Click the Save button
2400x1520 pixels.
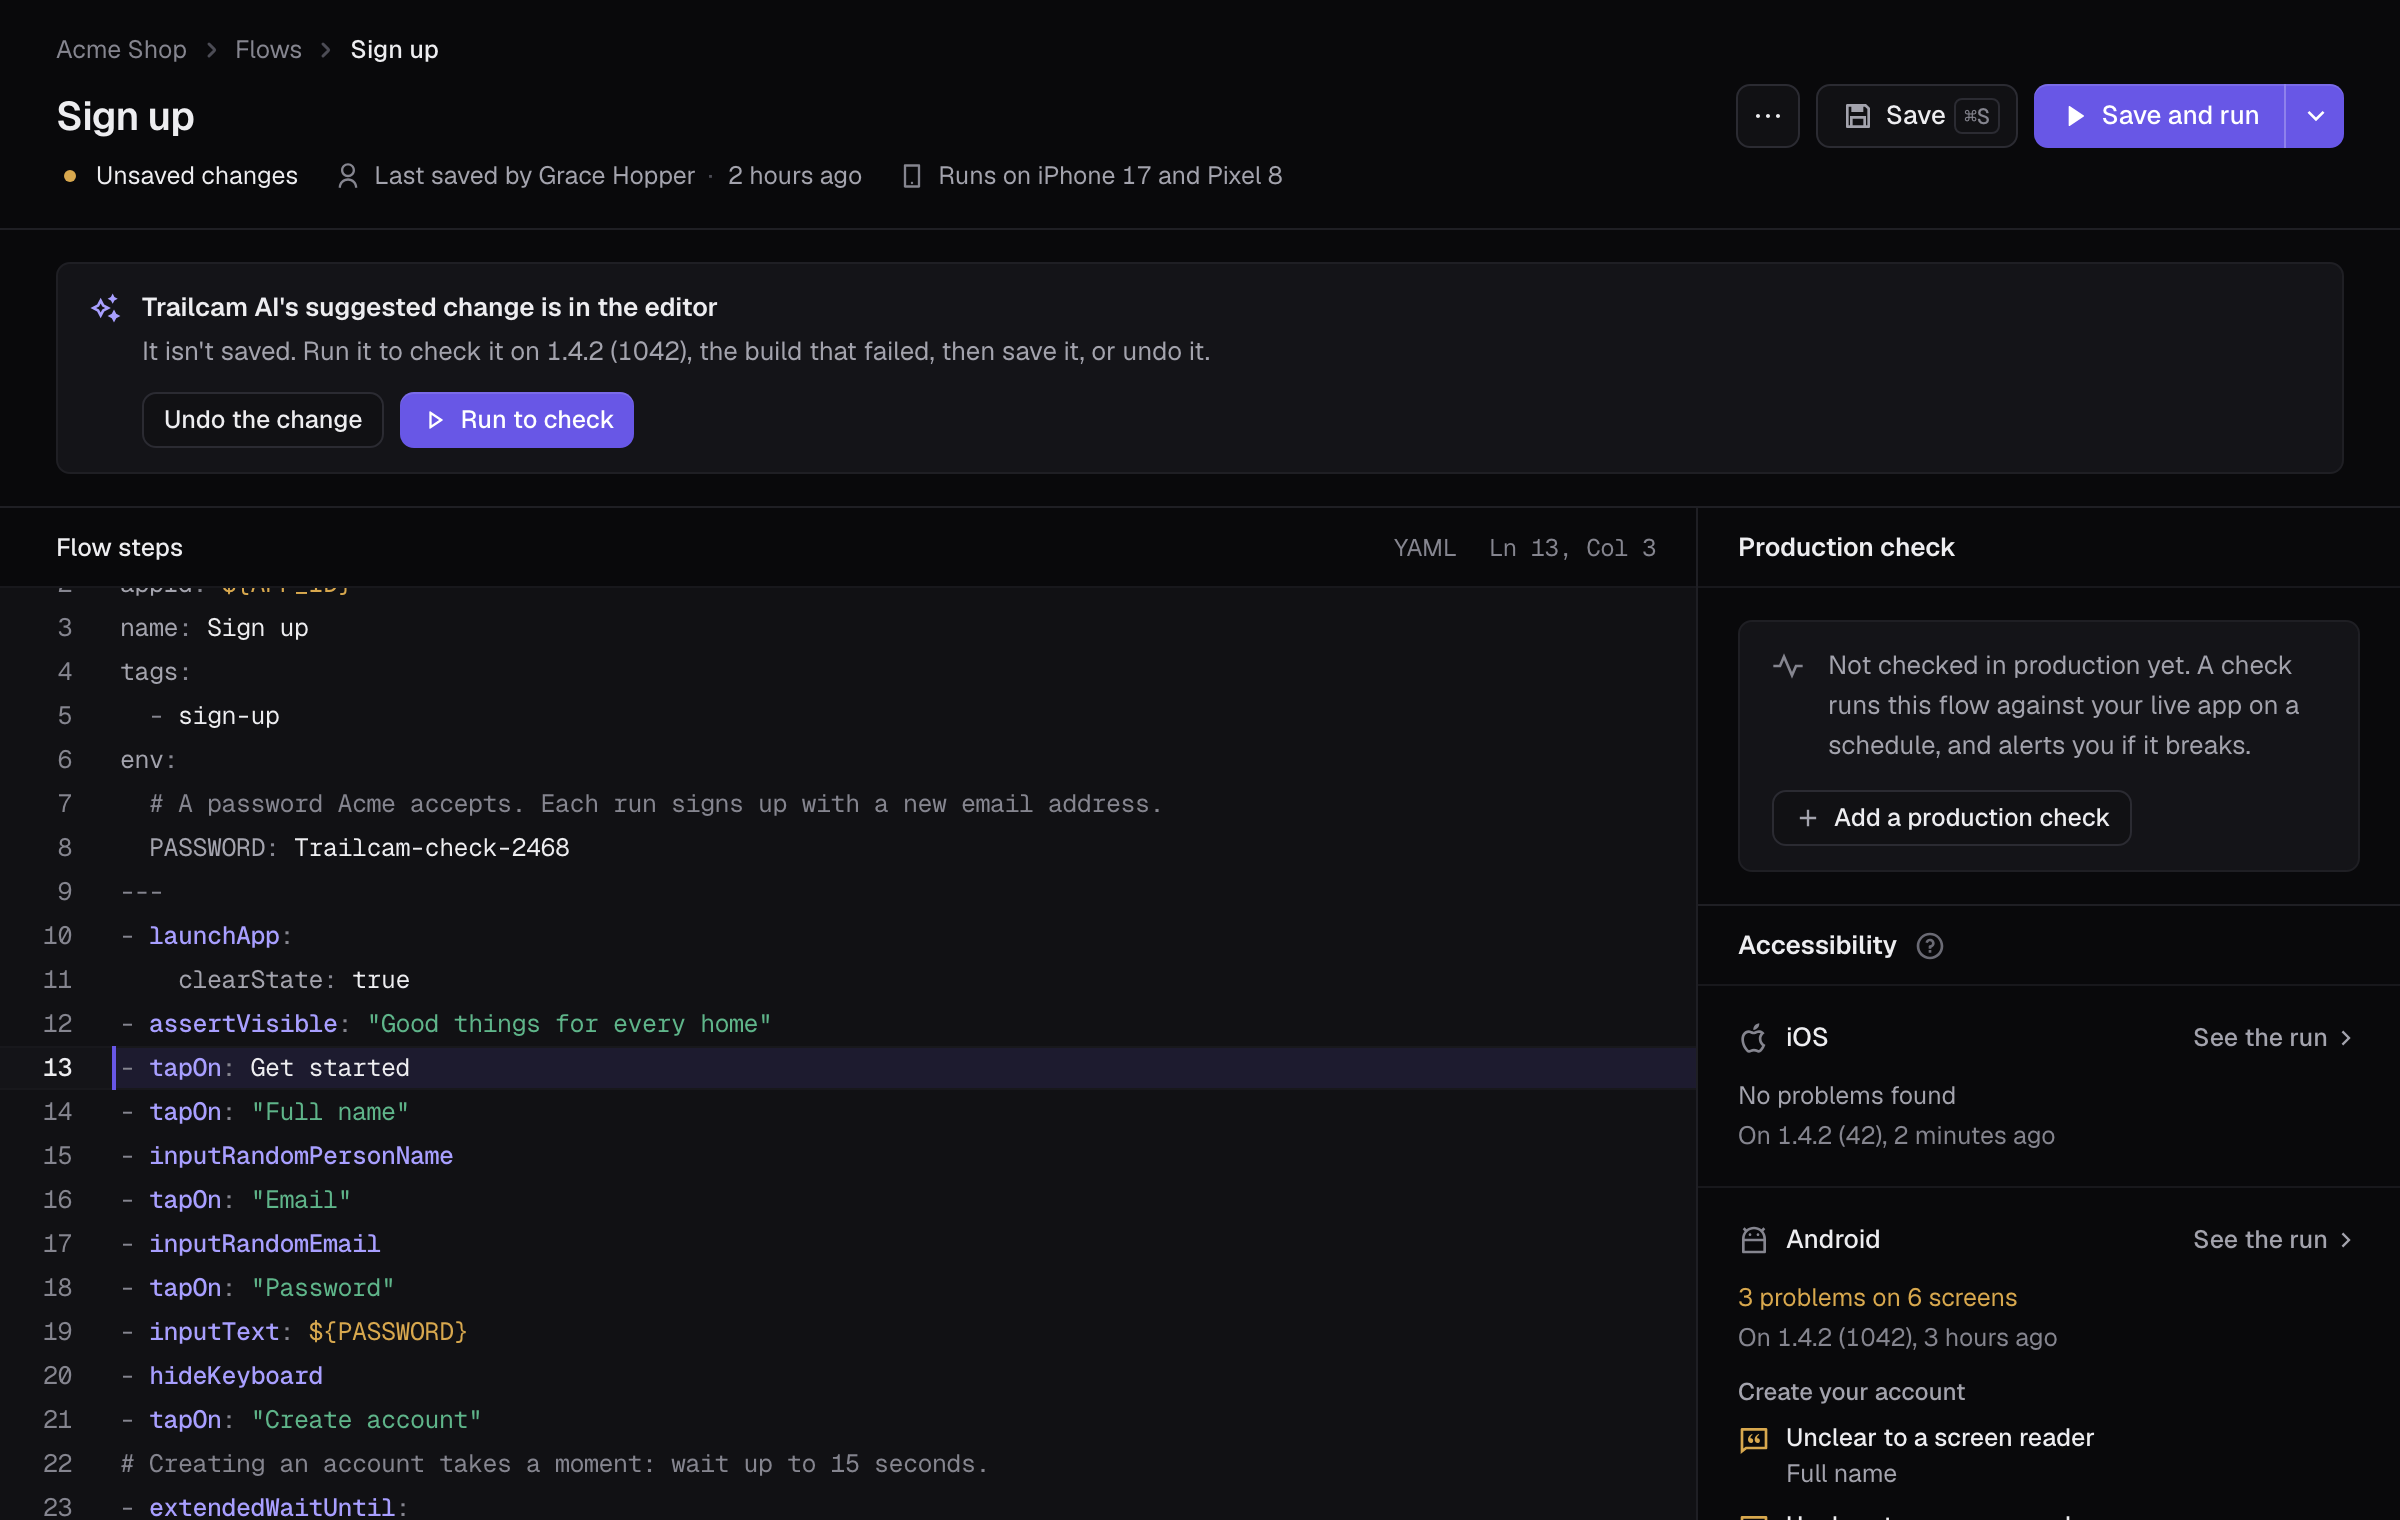point(1916,116)
